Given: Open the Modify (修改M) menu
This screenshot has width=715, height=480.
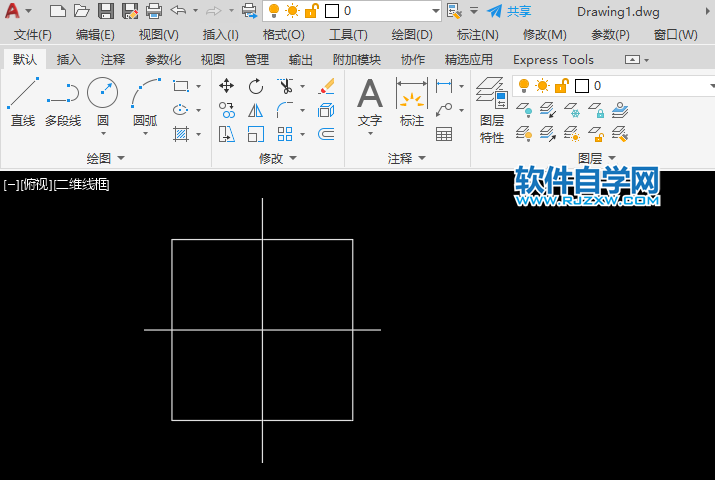Looking at the screenshot, I should [x=544, y=35].
